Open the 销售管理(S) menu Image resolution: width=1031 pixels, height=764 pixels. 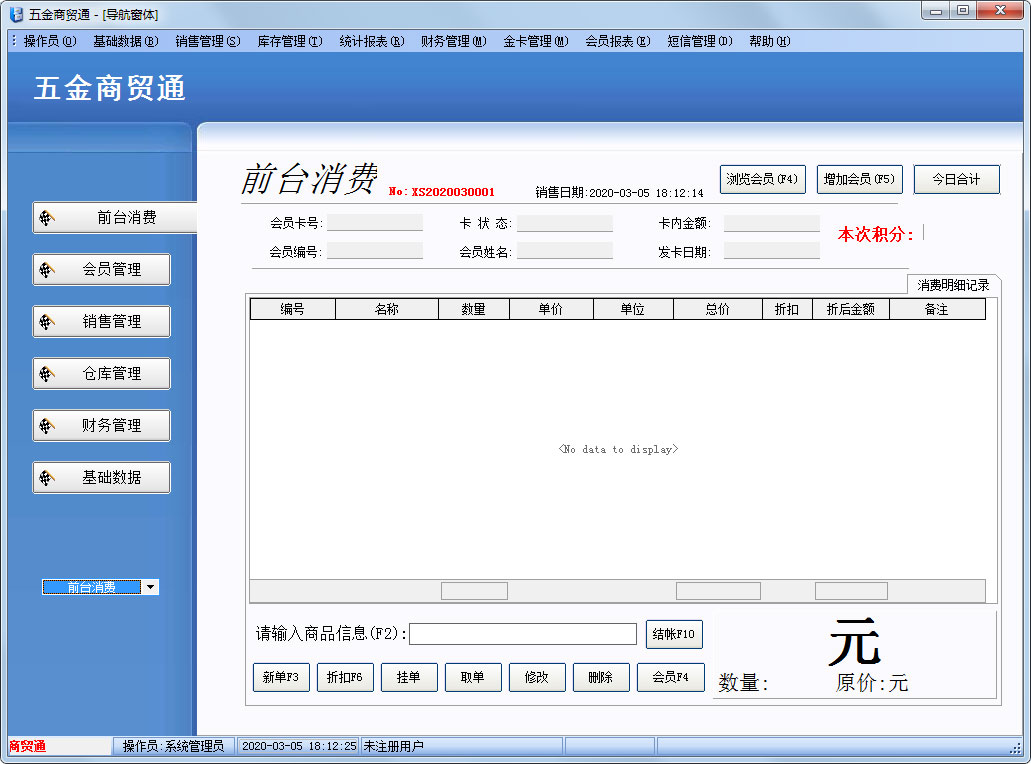pos(208,41)
